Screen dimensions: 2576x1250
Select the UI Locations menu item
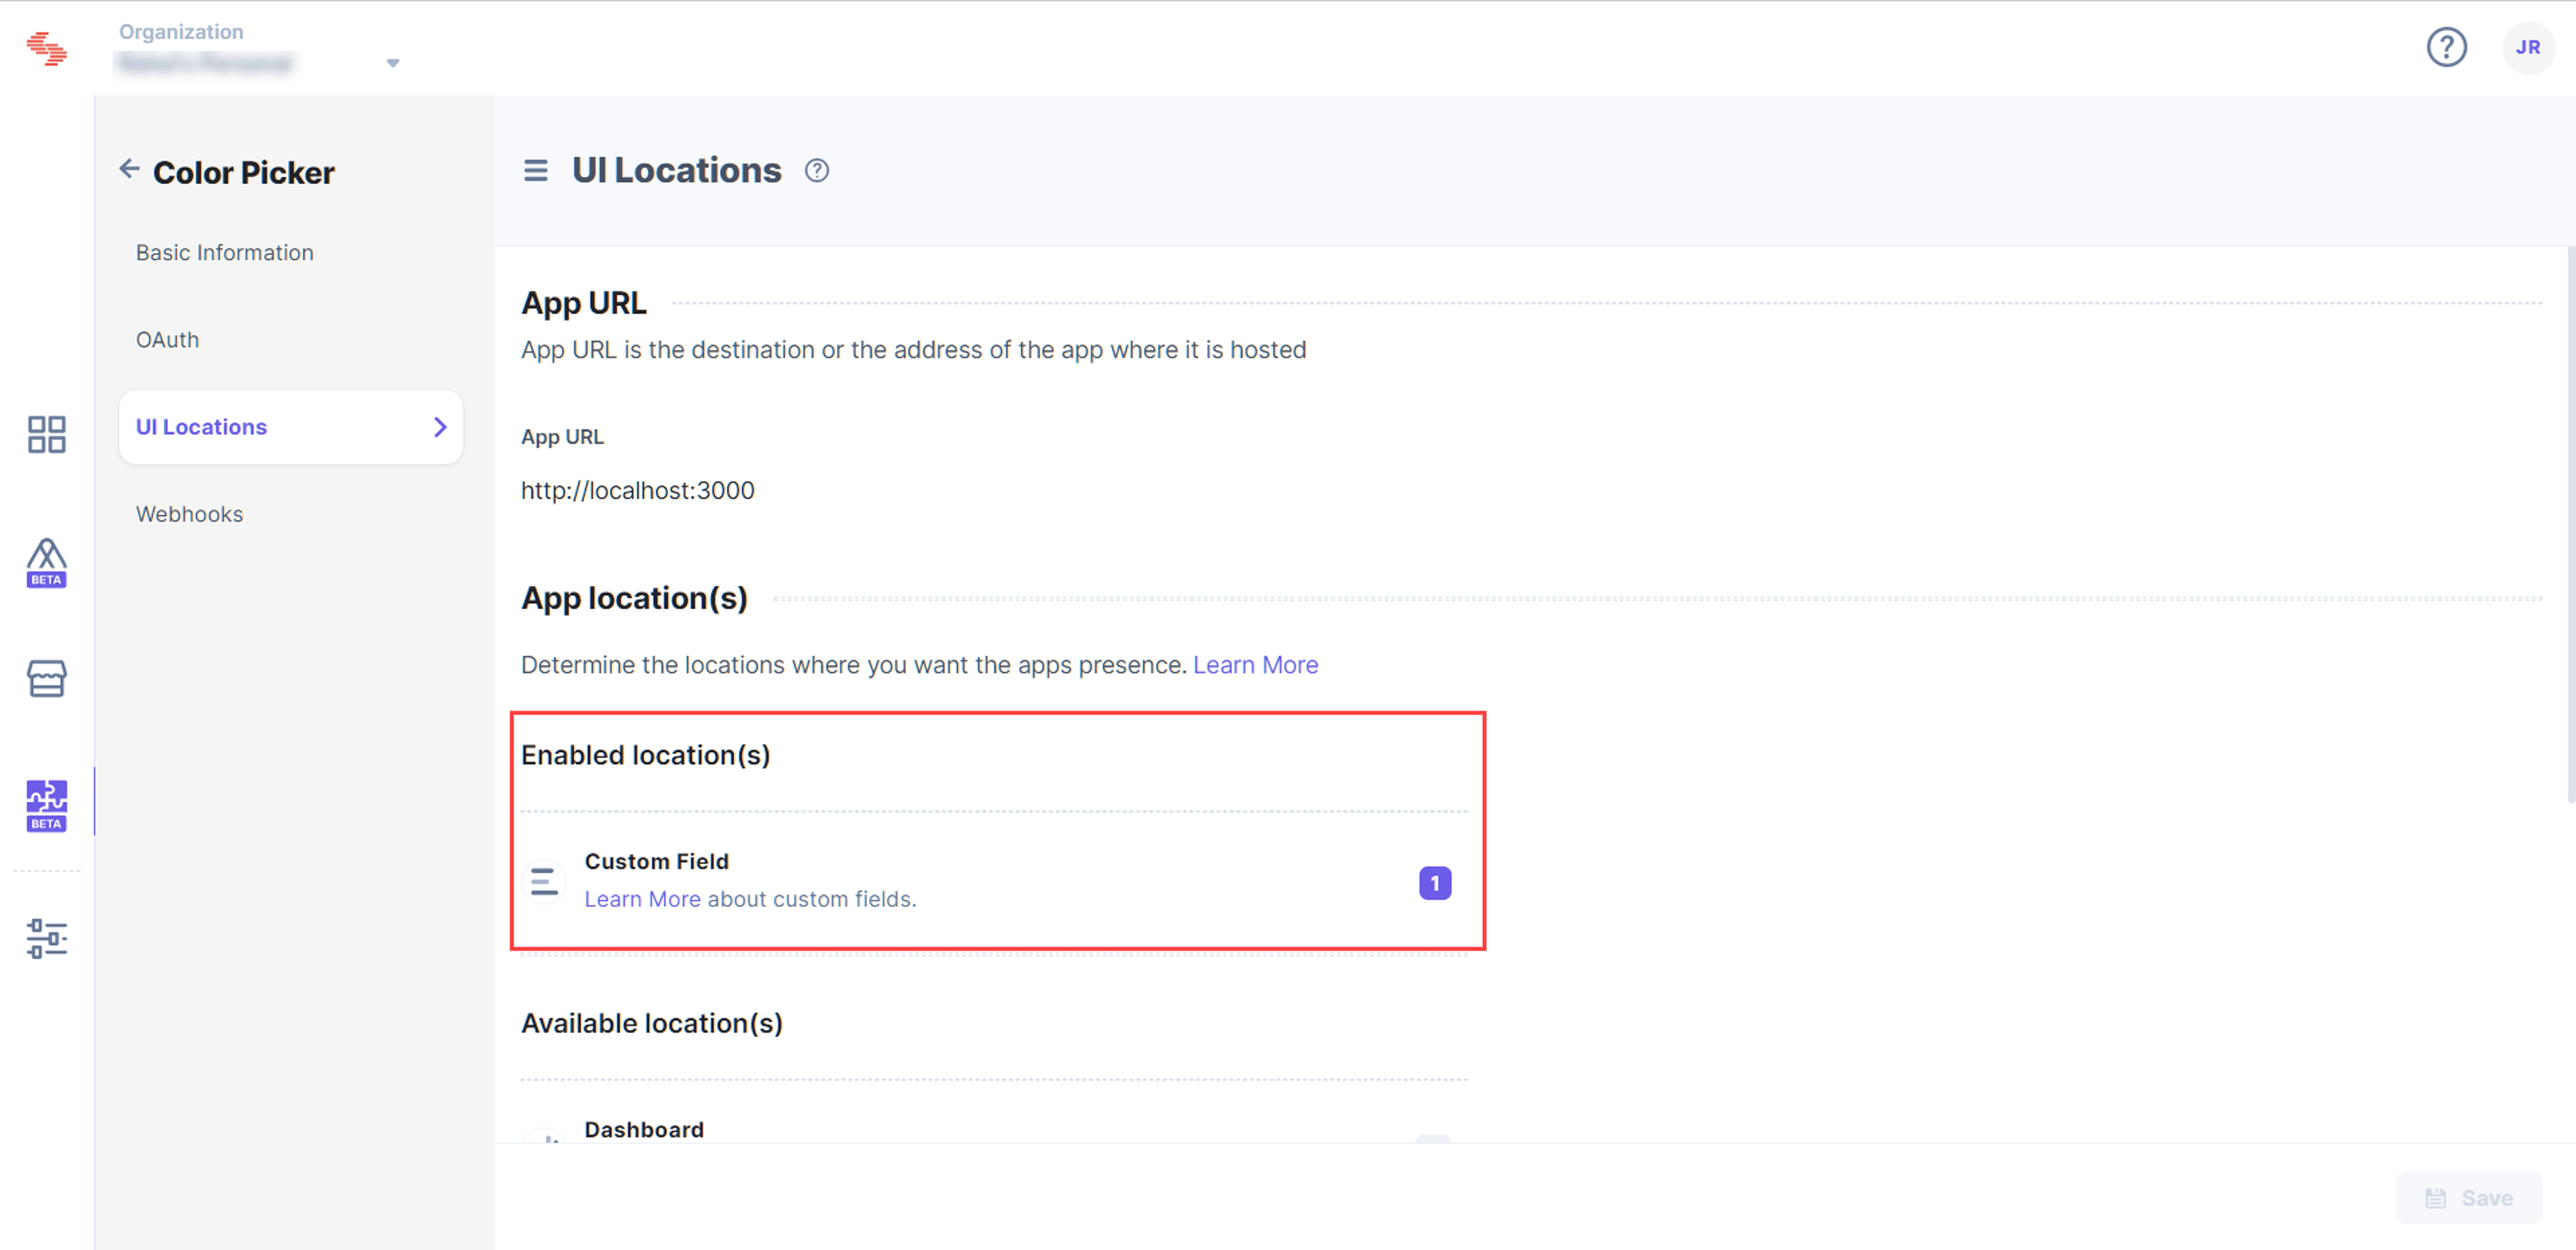coord(290,427)
